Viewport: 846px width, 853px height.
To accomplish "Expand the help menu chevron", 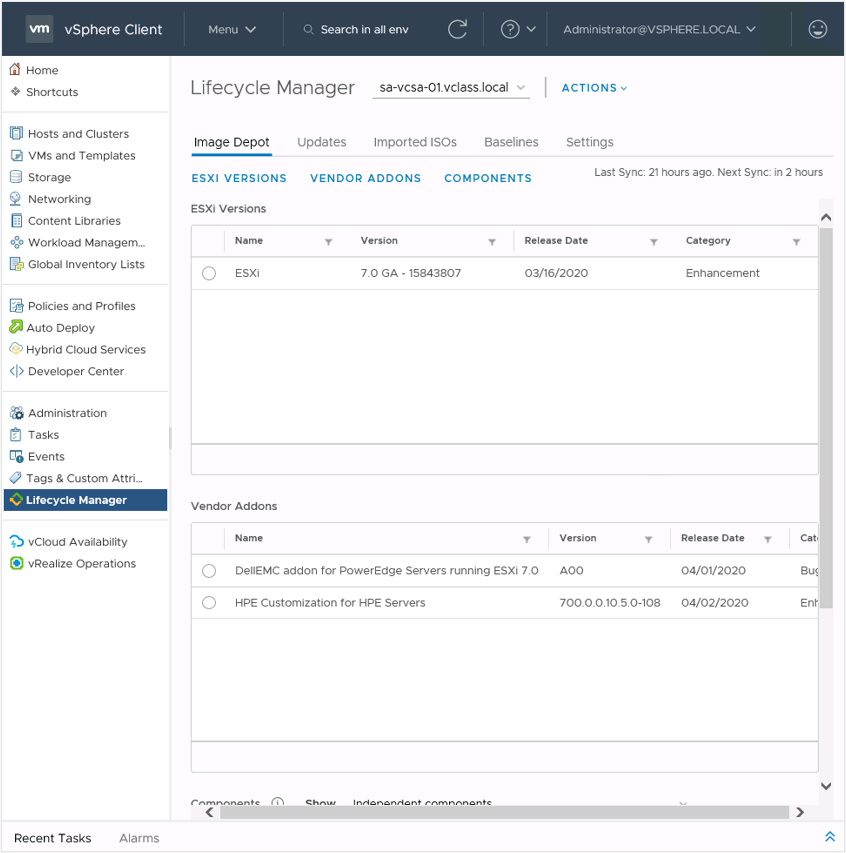I will pyautogui.click(x=531, y=29).
